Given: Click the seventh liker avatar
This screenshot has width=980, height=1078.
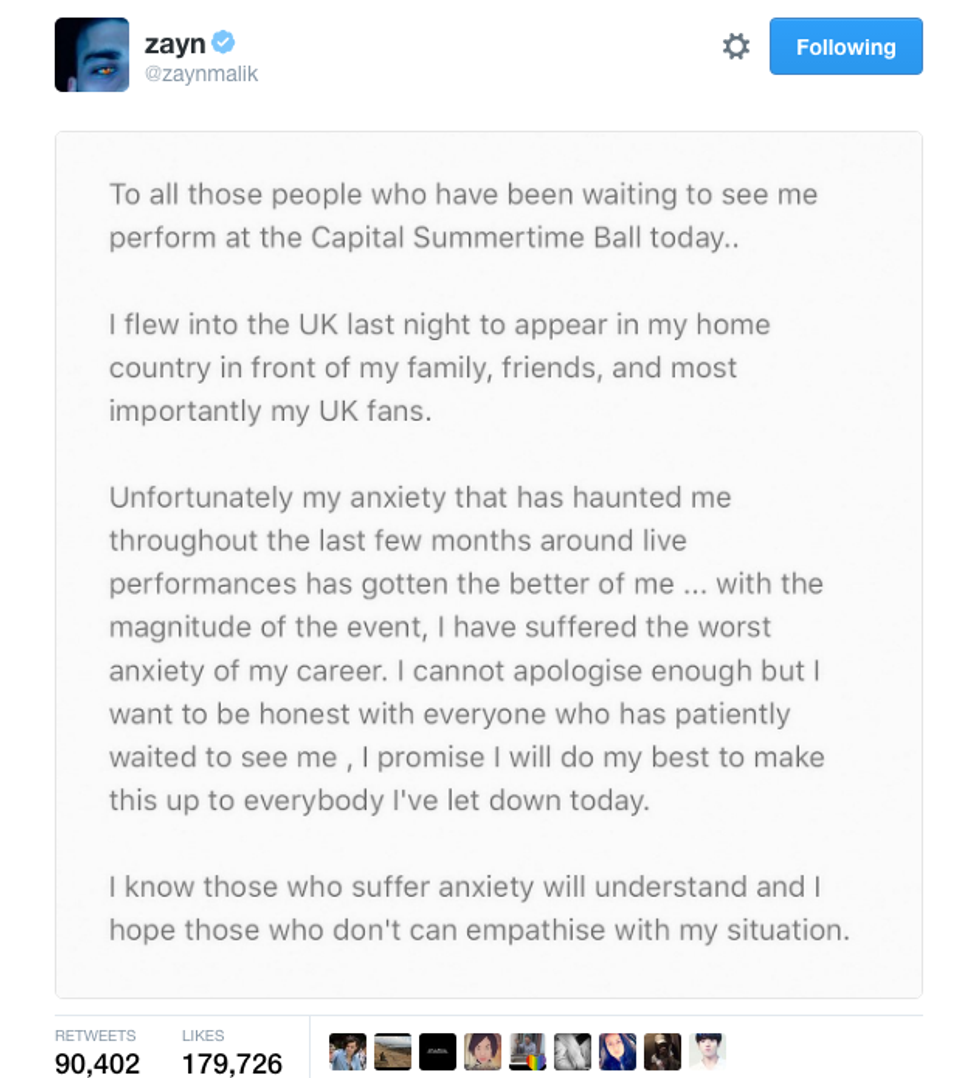Looking at the screenshot, I should pos(618,1052).
